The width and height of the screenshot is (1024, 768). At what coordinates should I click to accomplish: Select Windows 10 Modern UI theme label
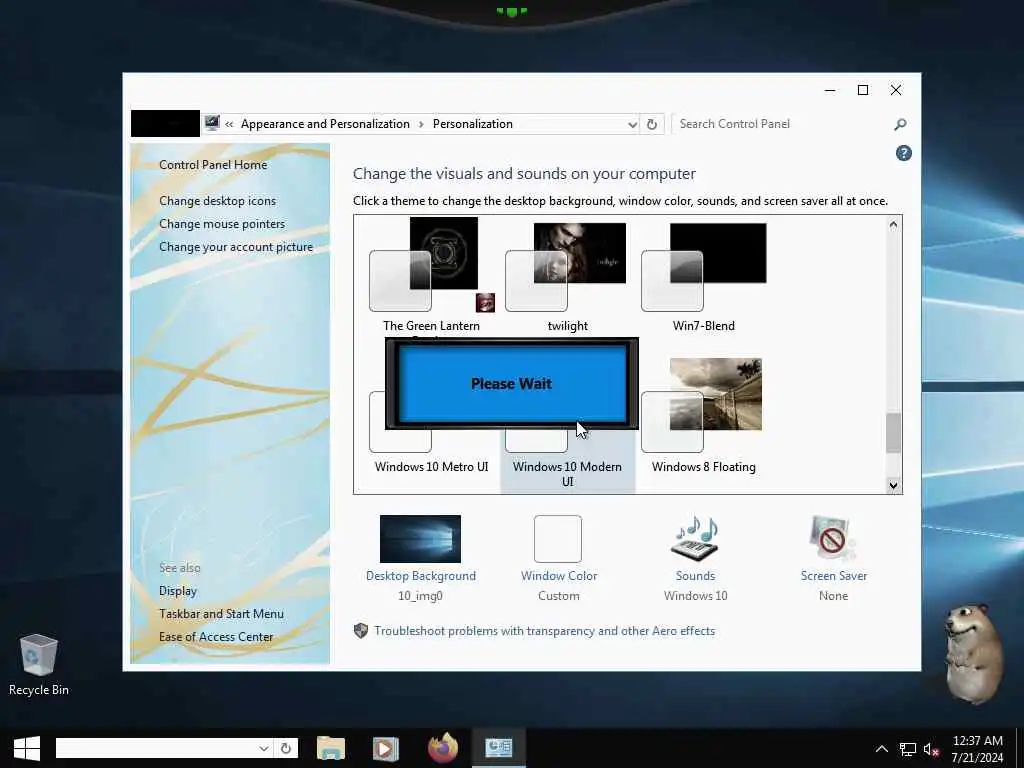567,474
